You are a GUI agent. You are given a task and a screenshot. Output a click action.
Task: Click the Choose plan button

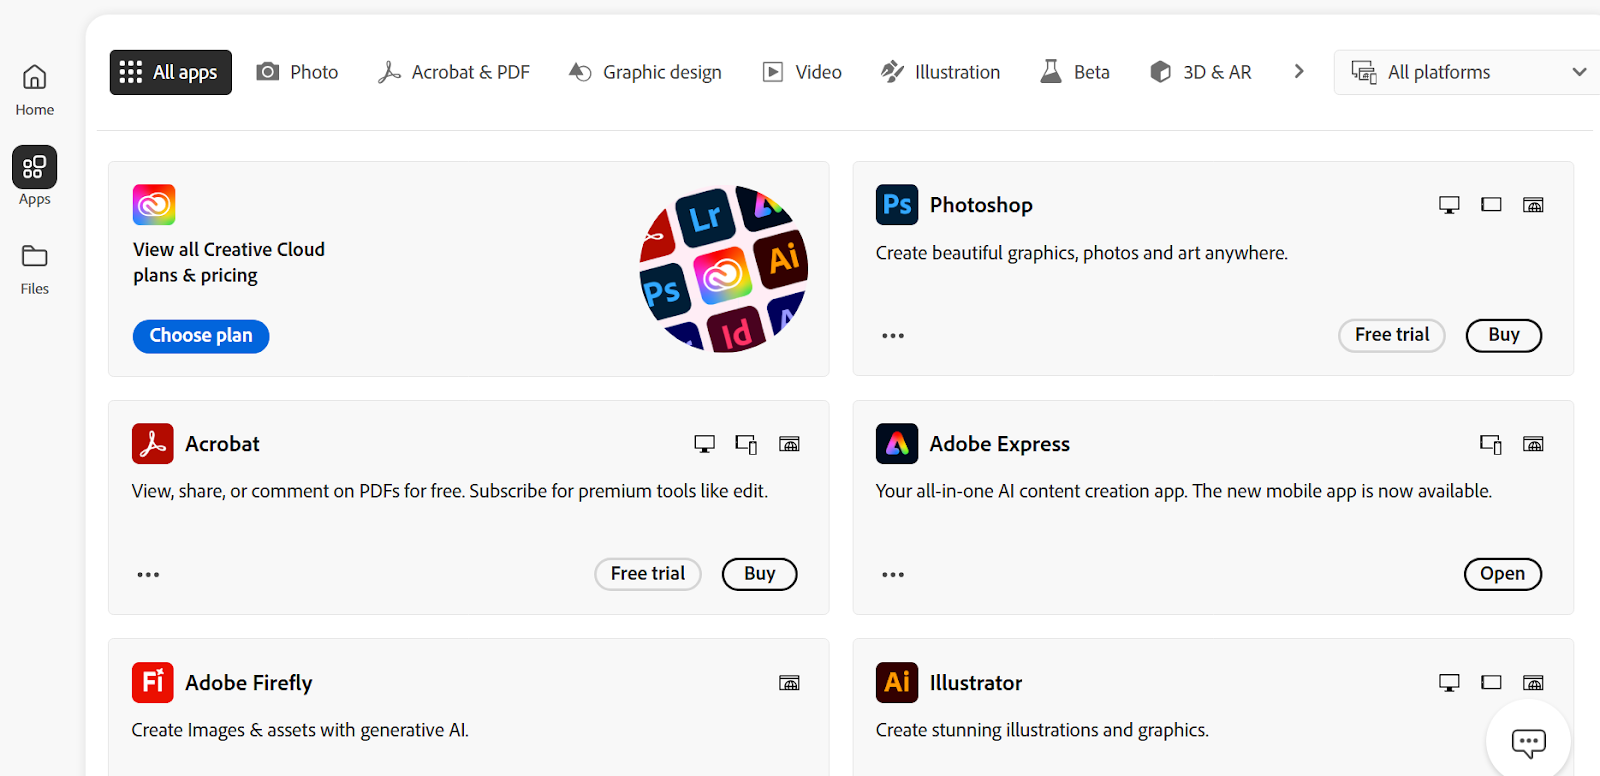[201, 336]
